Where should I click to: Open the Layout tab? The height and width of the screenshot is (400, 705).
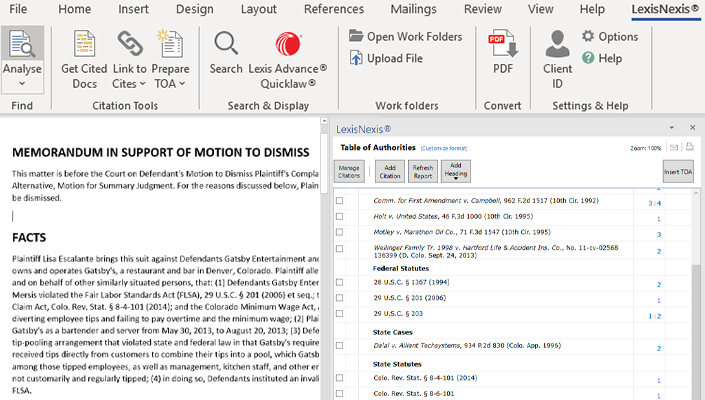(259, 9)
